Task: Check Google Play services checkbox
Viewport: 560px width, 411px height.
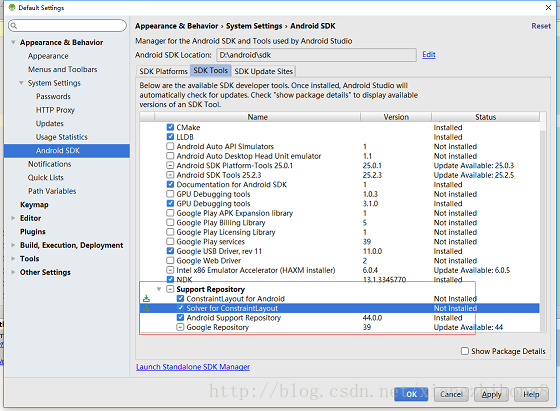Action: (170, 242)
